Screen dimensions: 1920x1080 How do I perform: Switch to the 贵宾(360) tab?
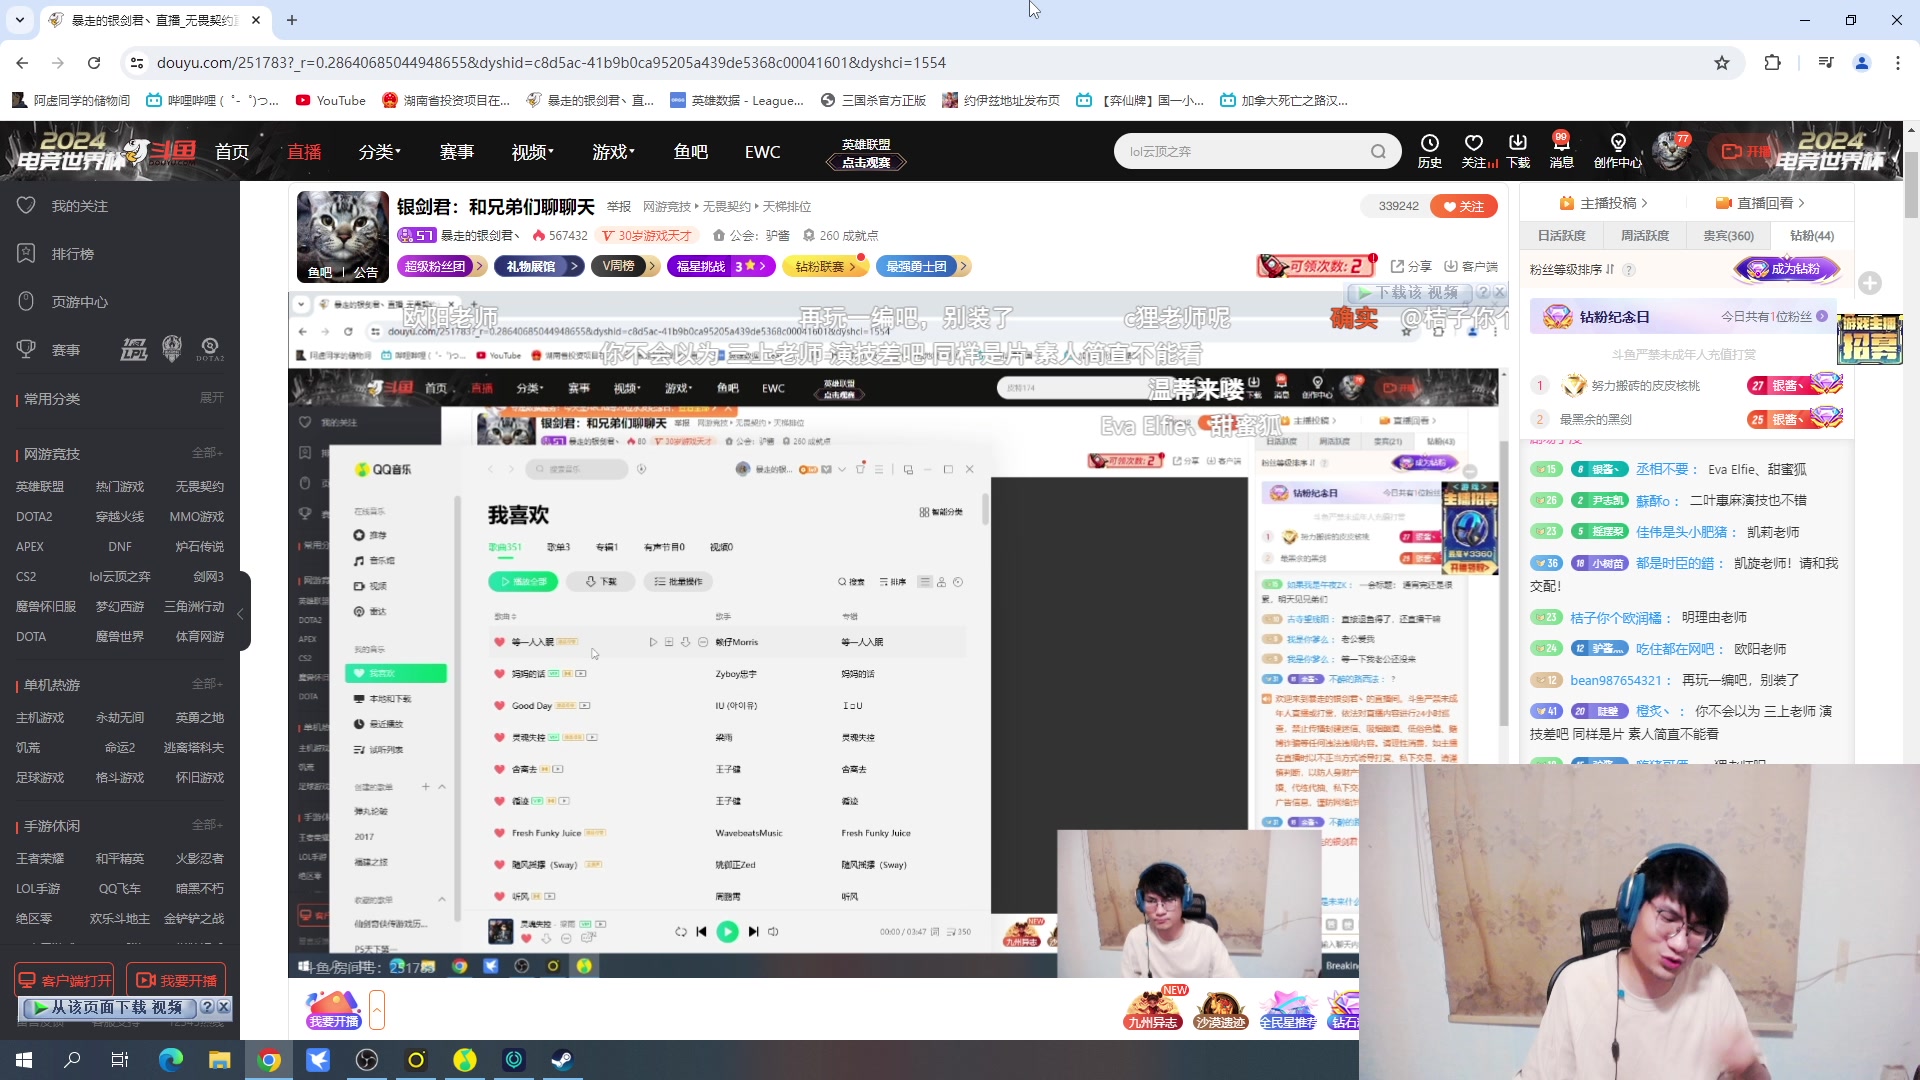click(1730, 235)
